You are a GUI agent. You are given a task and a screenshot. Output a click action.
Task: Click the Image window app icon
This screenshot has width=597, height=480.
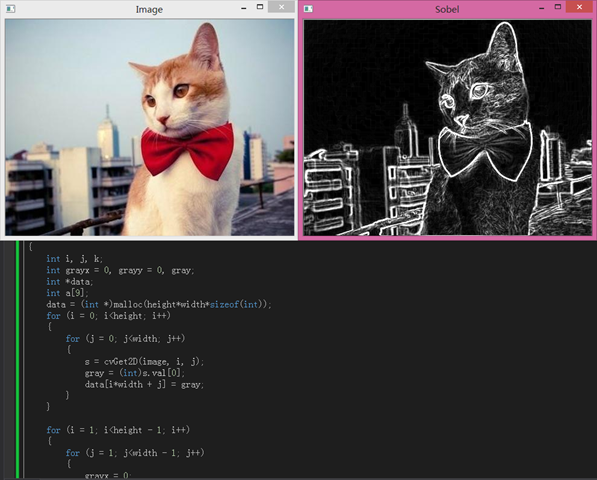[10, 8]
